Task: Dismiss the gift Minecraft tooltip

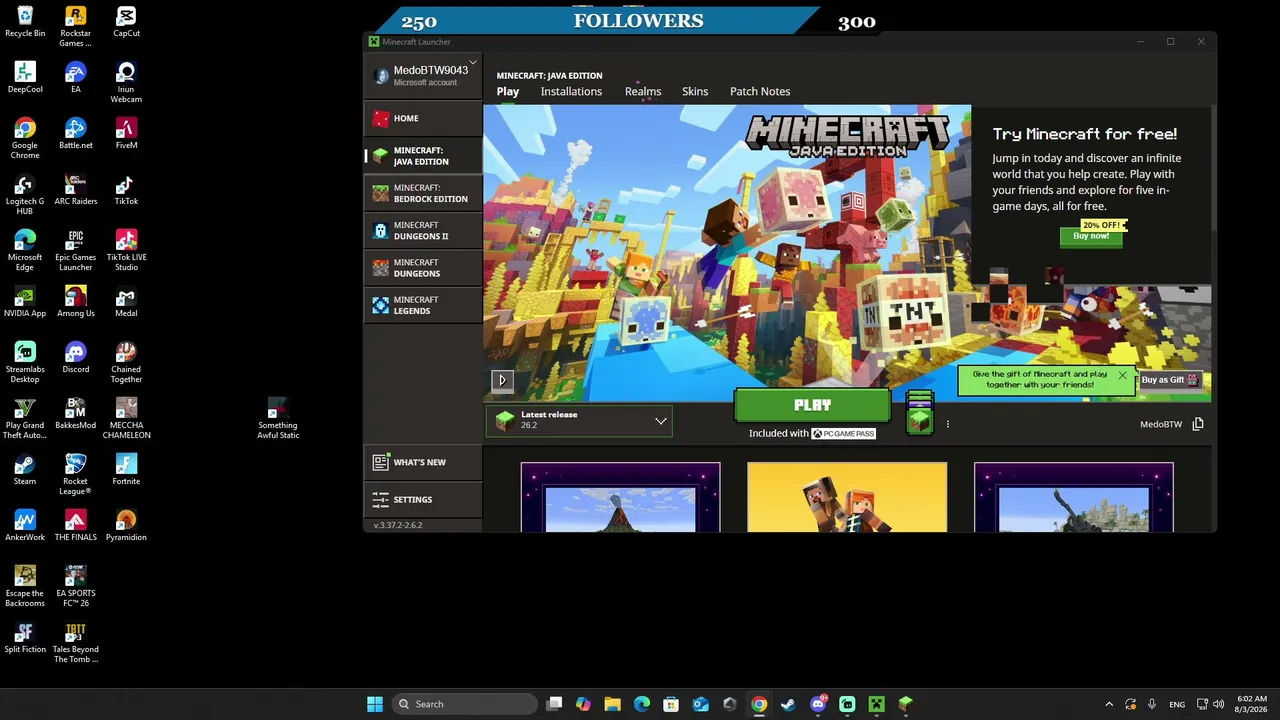Action: tap(1122, 376)
